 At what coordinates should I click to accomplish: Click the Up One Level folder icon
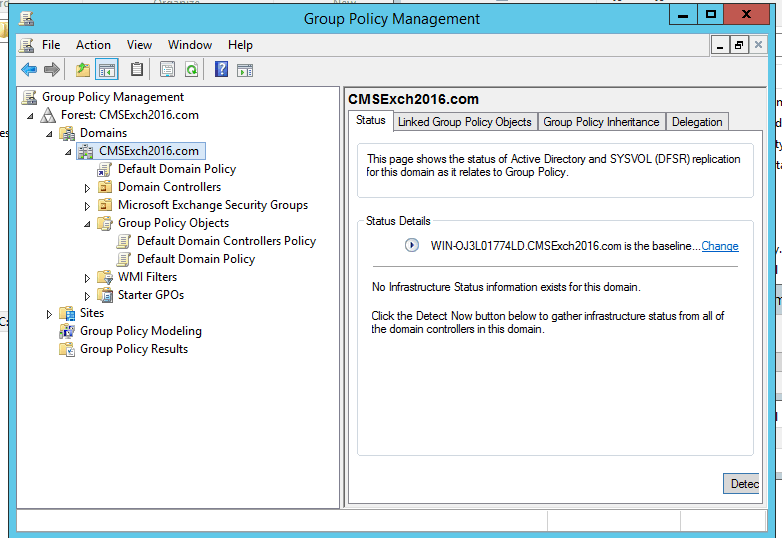coord(83,69)
